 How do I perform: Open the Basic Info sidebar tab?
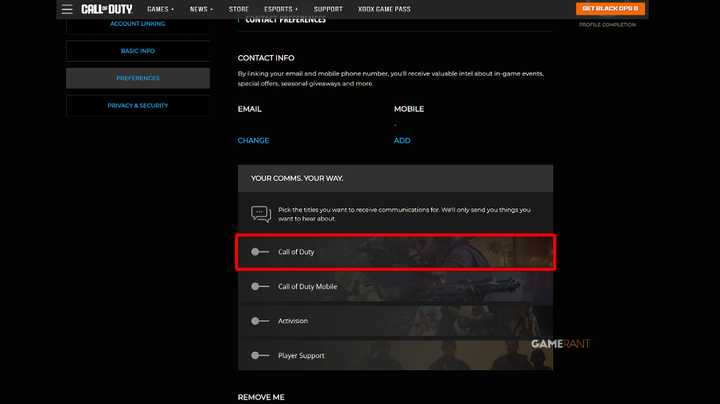click(138, 50)
